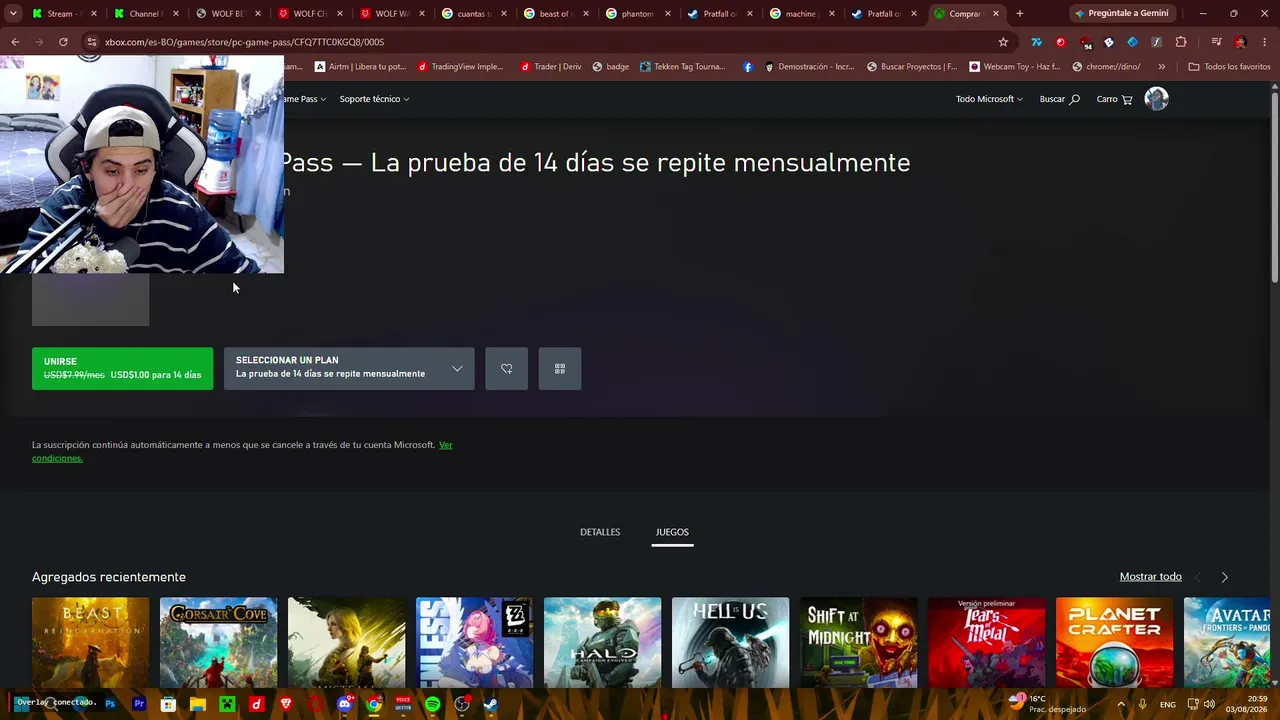This screenshot has width=1280, height=720.
Task: Open the Todos los favoritos folder
Action: (x=1229, y=67)
